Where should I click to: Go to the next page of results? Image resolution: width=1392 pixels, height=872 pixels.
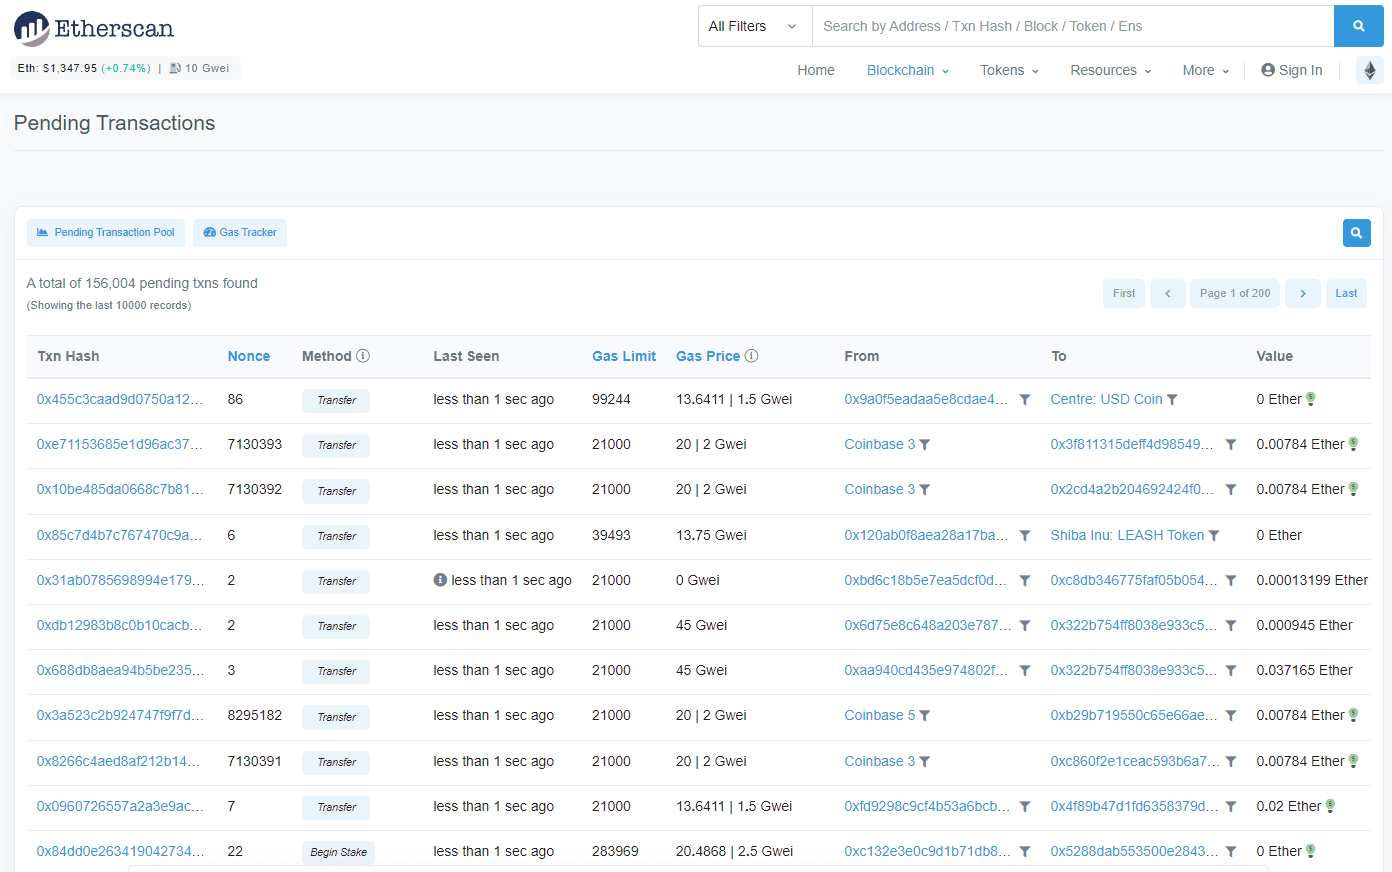click(1302, 293)
